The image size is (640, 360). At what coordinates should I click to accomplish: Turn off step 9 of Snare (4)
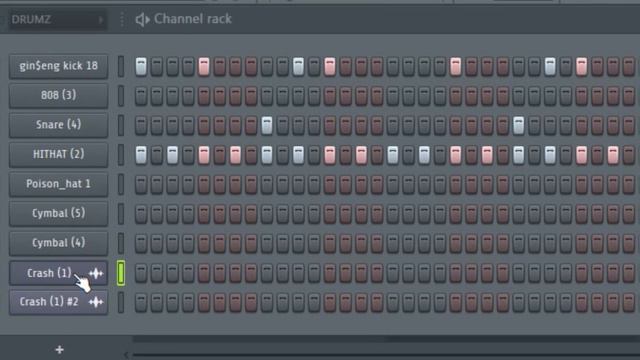[267, 125]
